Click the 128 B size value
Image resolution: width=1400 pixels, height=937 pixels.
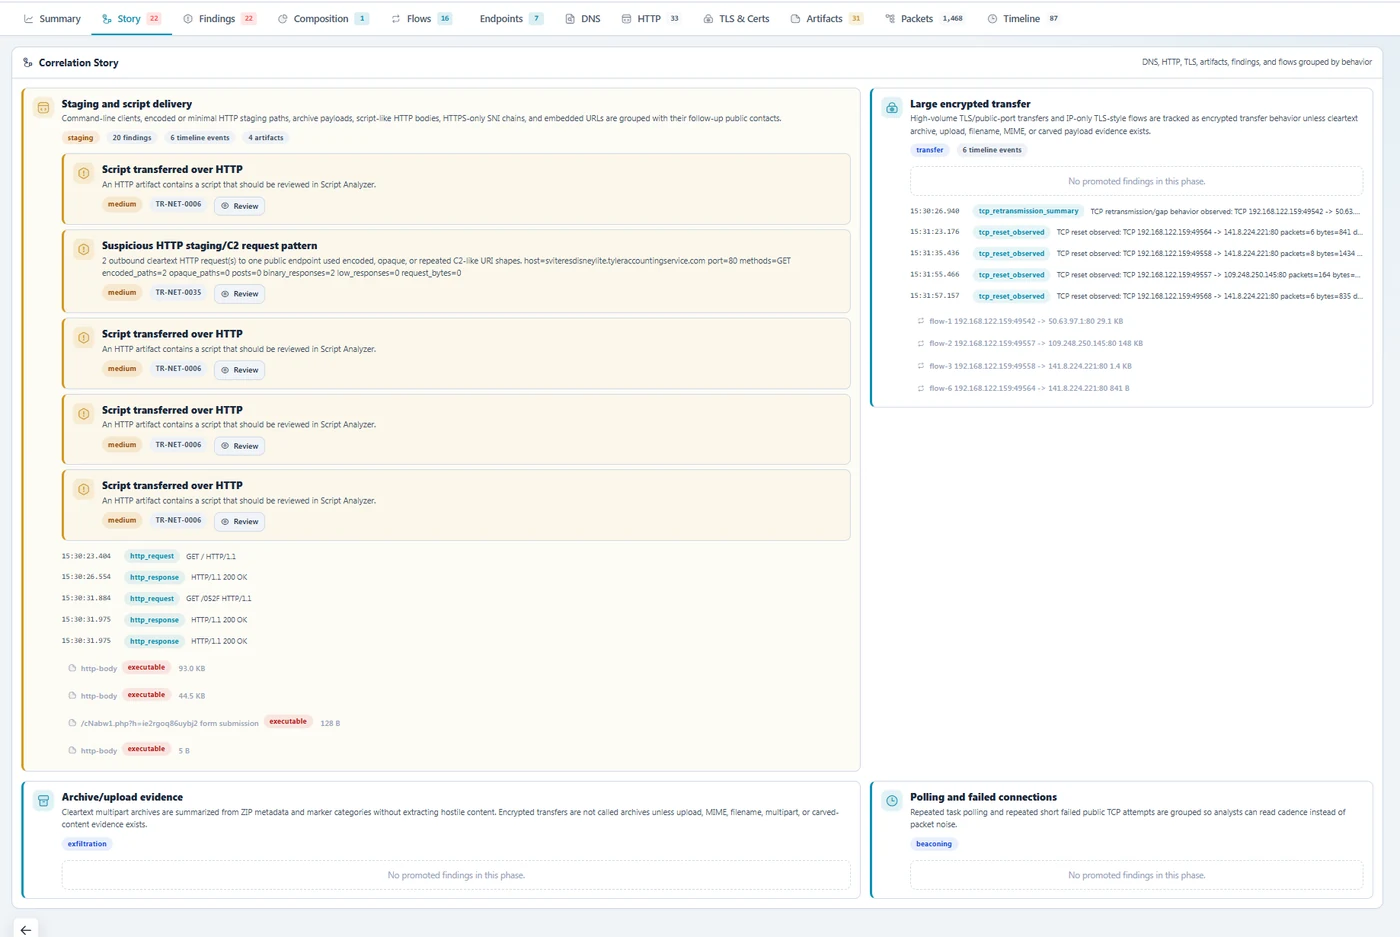330,723
